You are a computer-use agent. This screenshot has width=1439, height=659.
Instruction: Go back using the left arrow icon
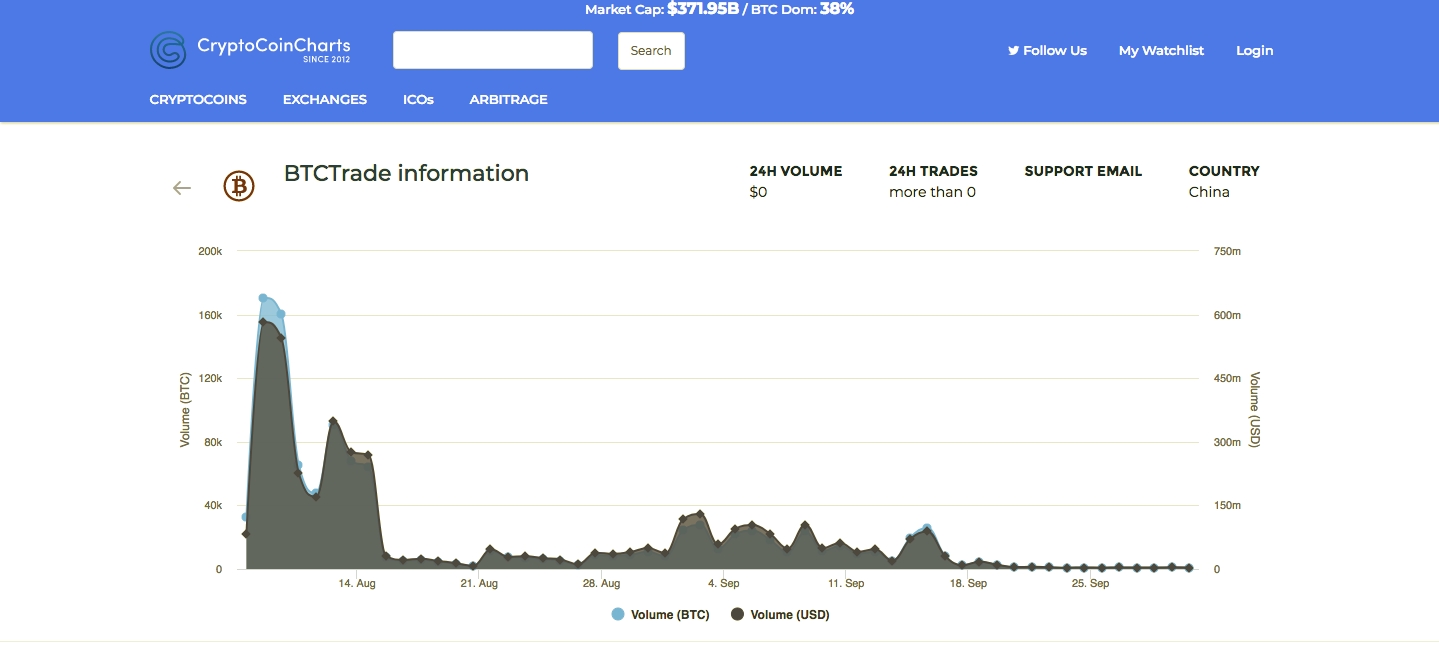pyautogui.click(x=181, y=187)
